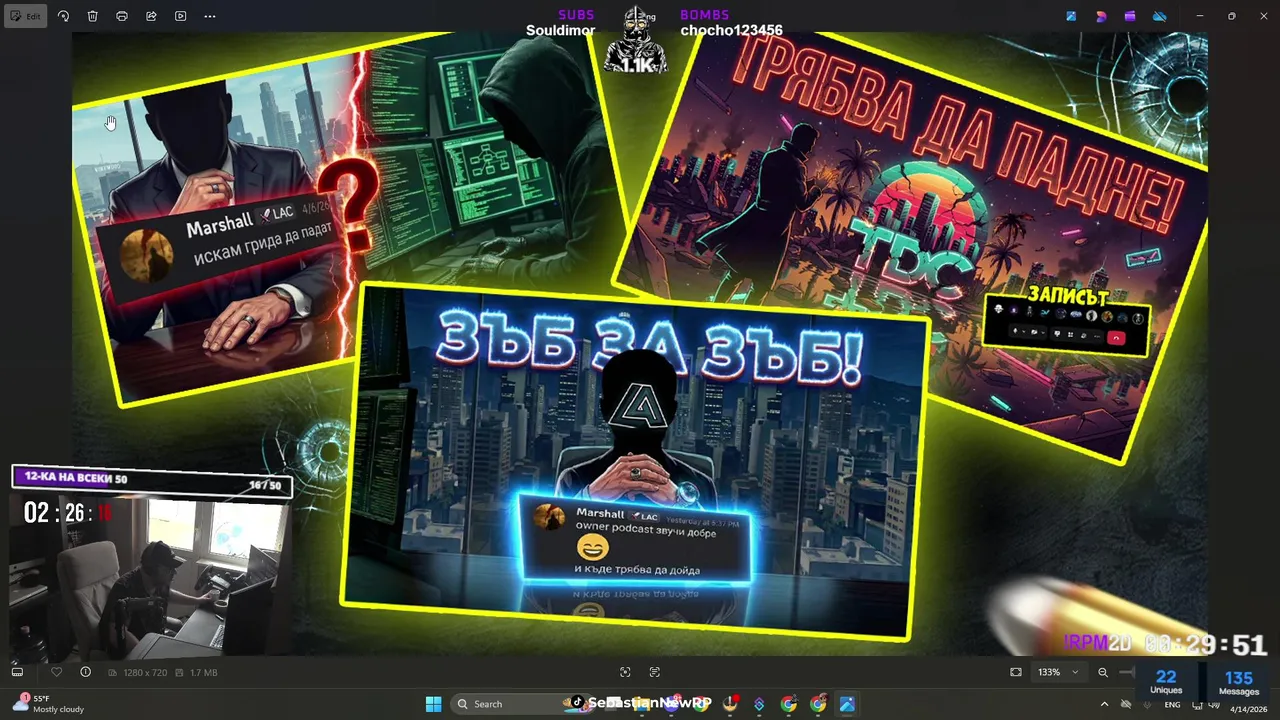The image size is (1280, 720).
Task: Click the 1.7 MB file size text
Action: click(x=203, y=673)
